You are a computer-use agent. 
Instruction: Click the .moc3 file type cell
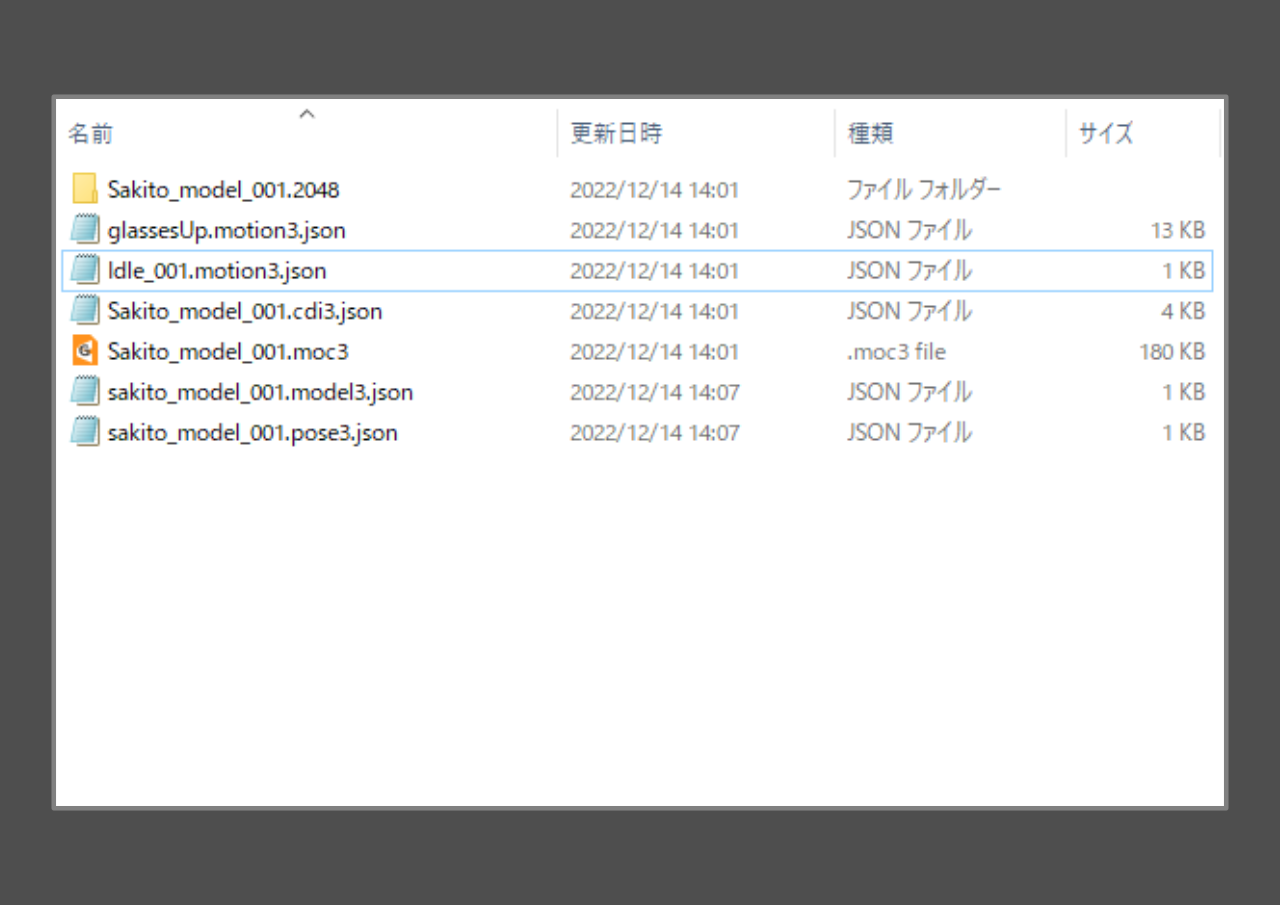896,352
